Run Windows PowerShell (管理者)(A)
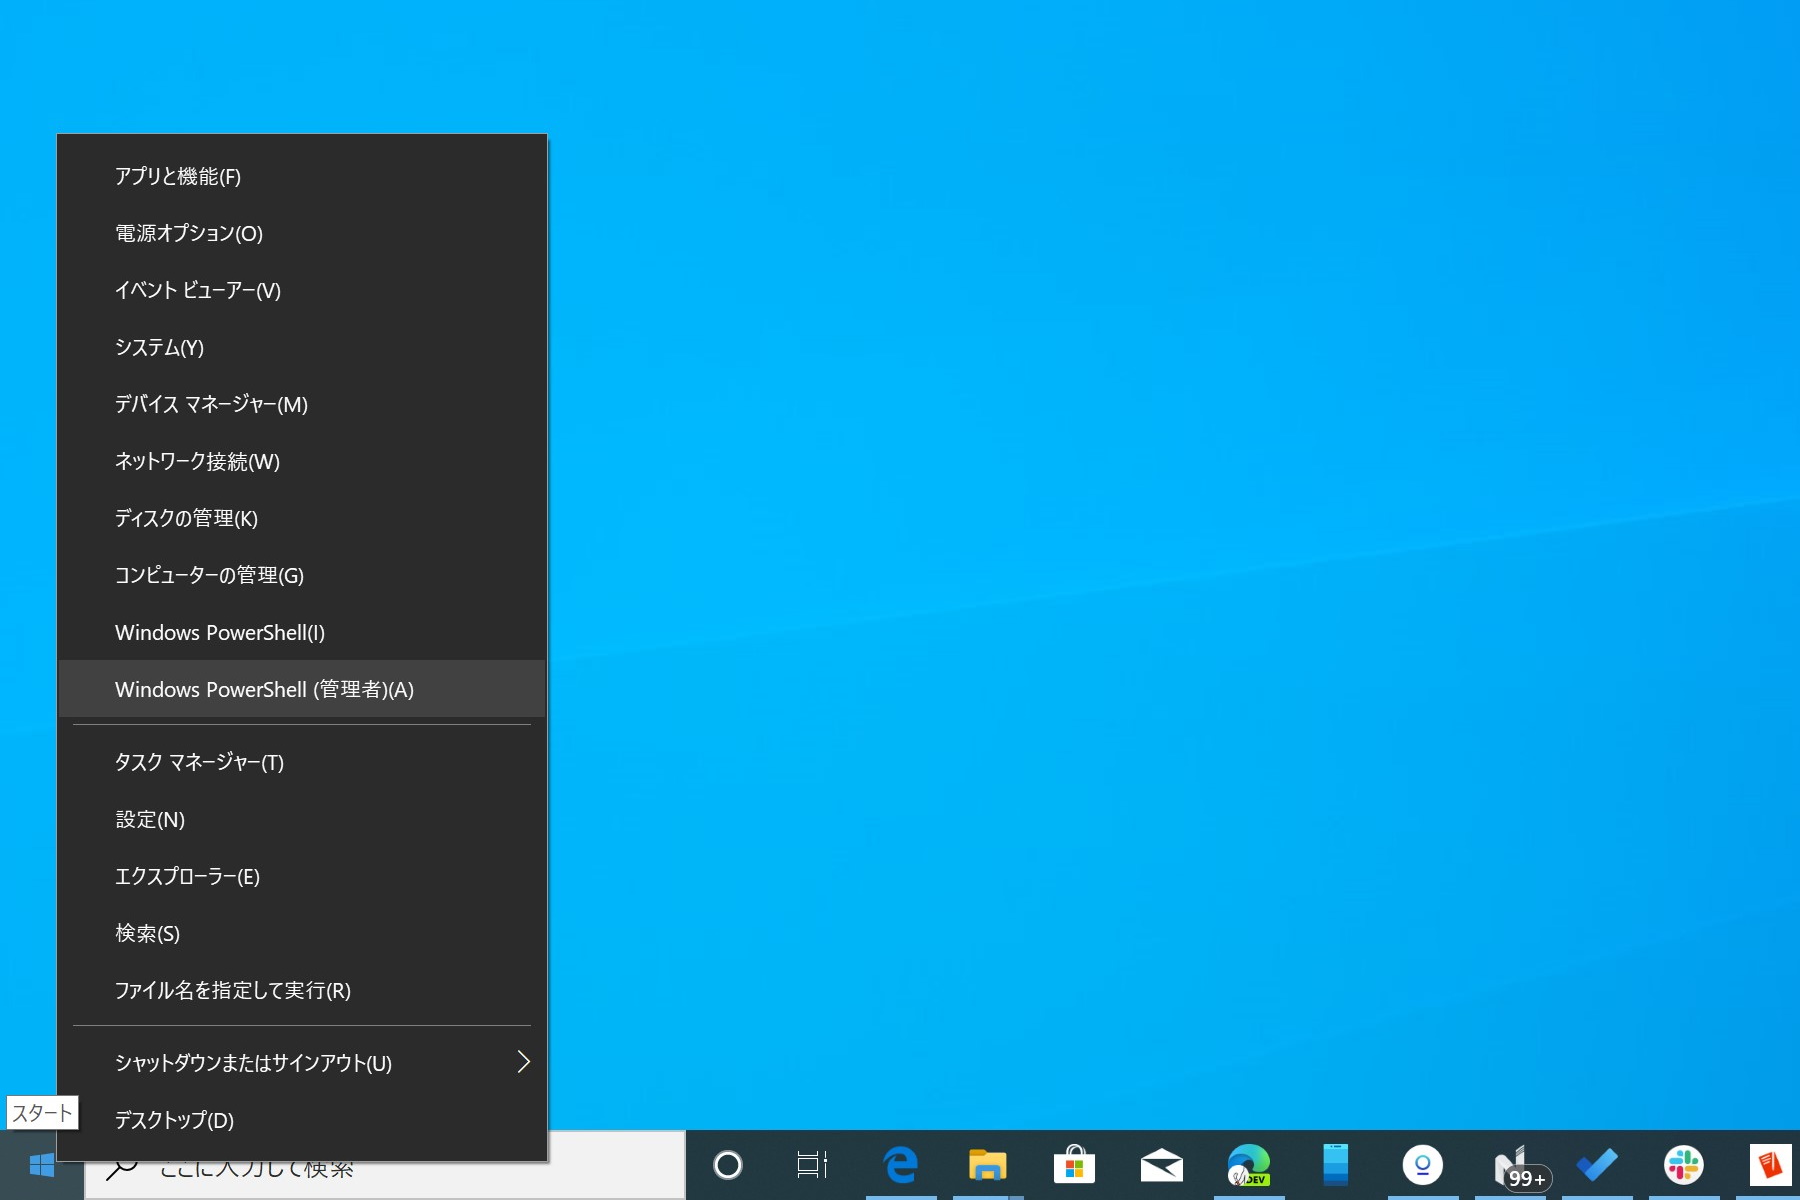This screenshot has width=1800, height=1200. point(301,690)
